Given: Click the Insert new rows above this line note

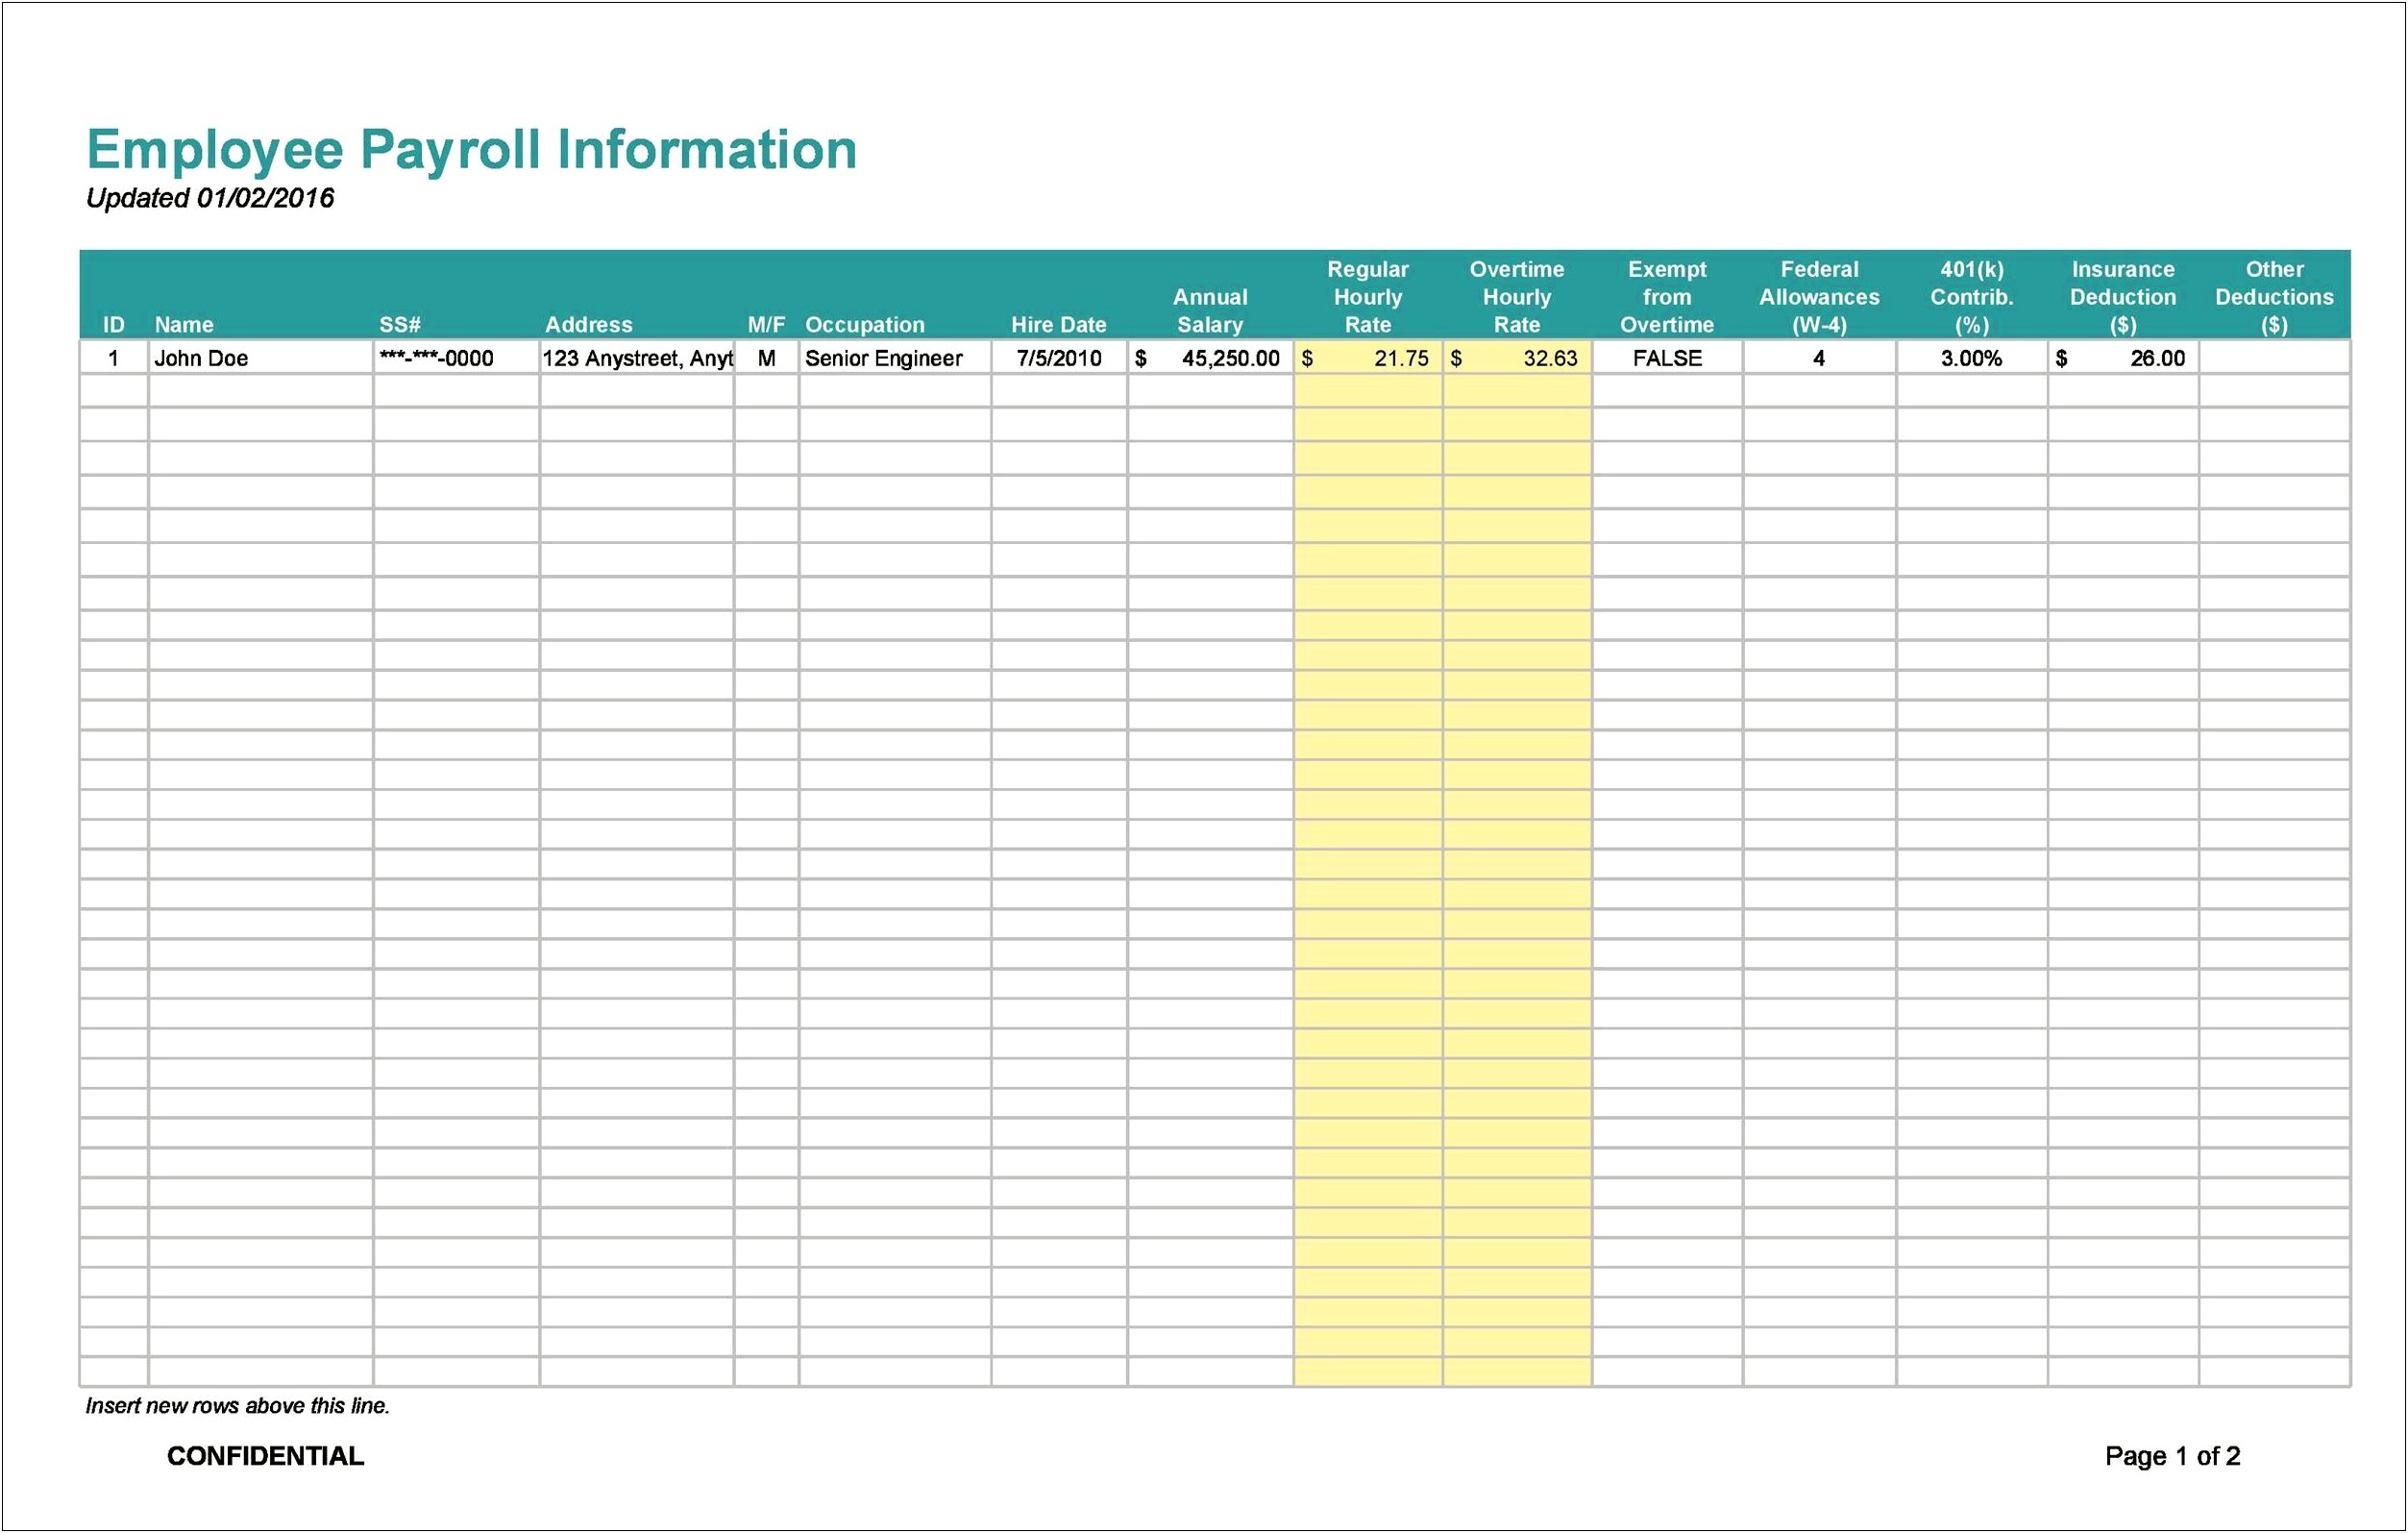Looking at the screenshot, I should (x=238, y=1406).
